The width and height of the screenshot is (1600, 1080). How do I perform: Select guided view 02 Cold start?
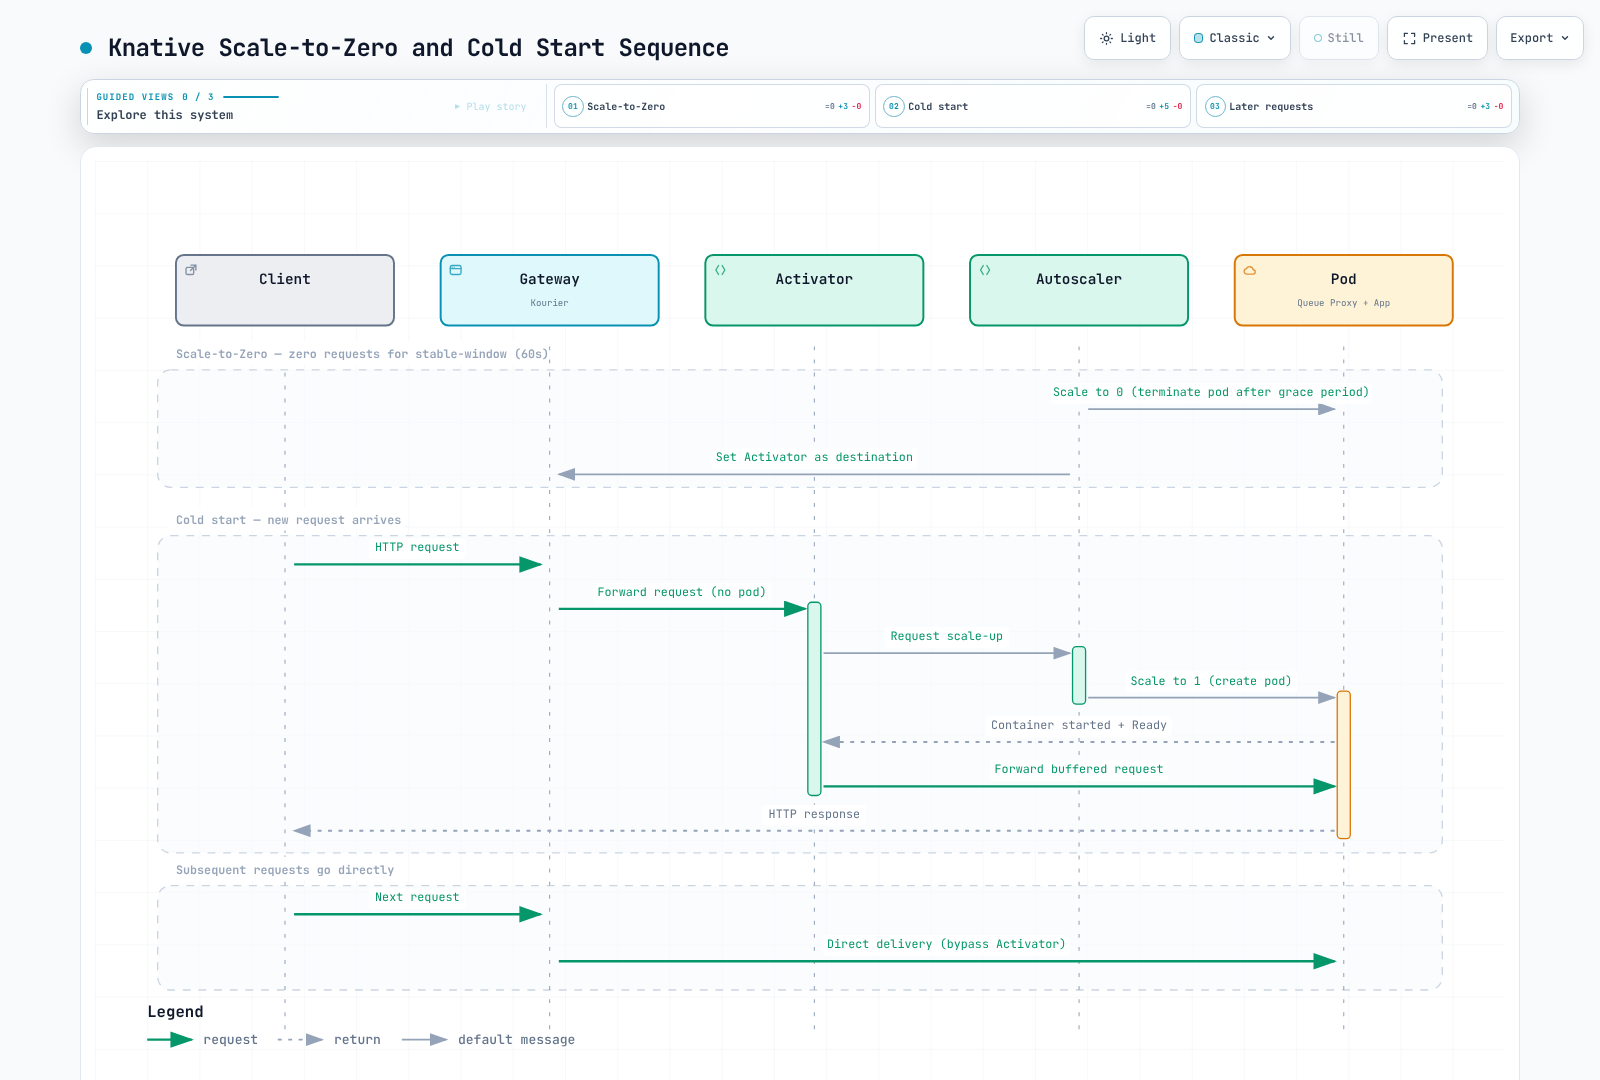(x=1032, y=106)
